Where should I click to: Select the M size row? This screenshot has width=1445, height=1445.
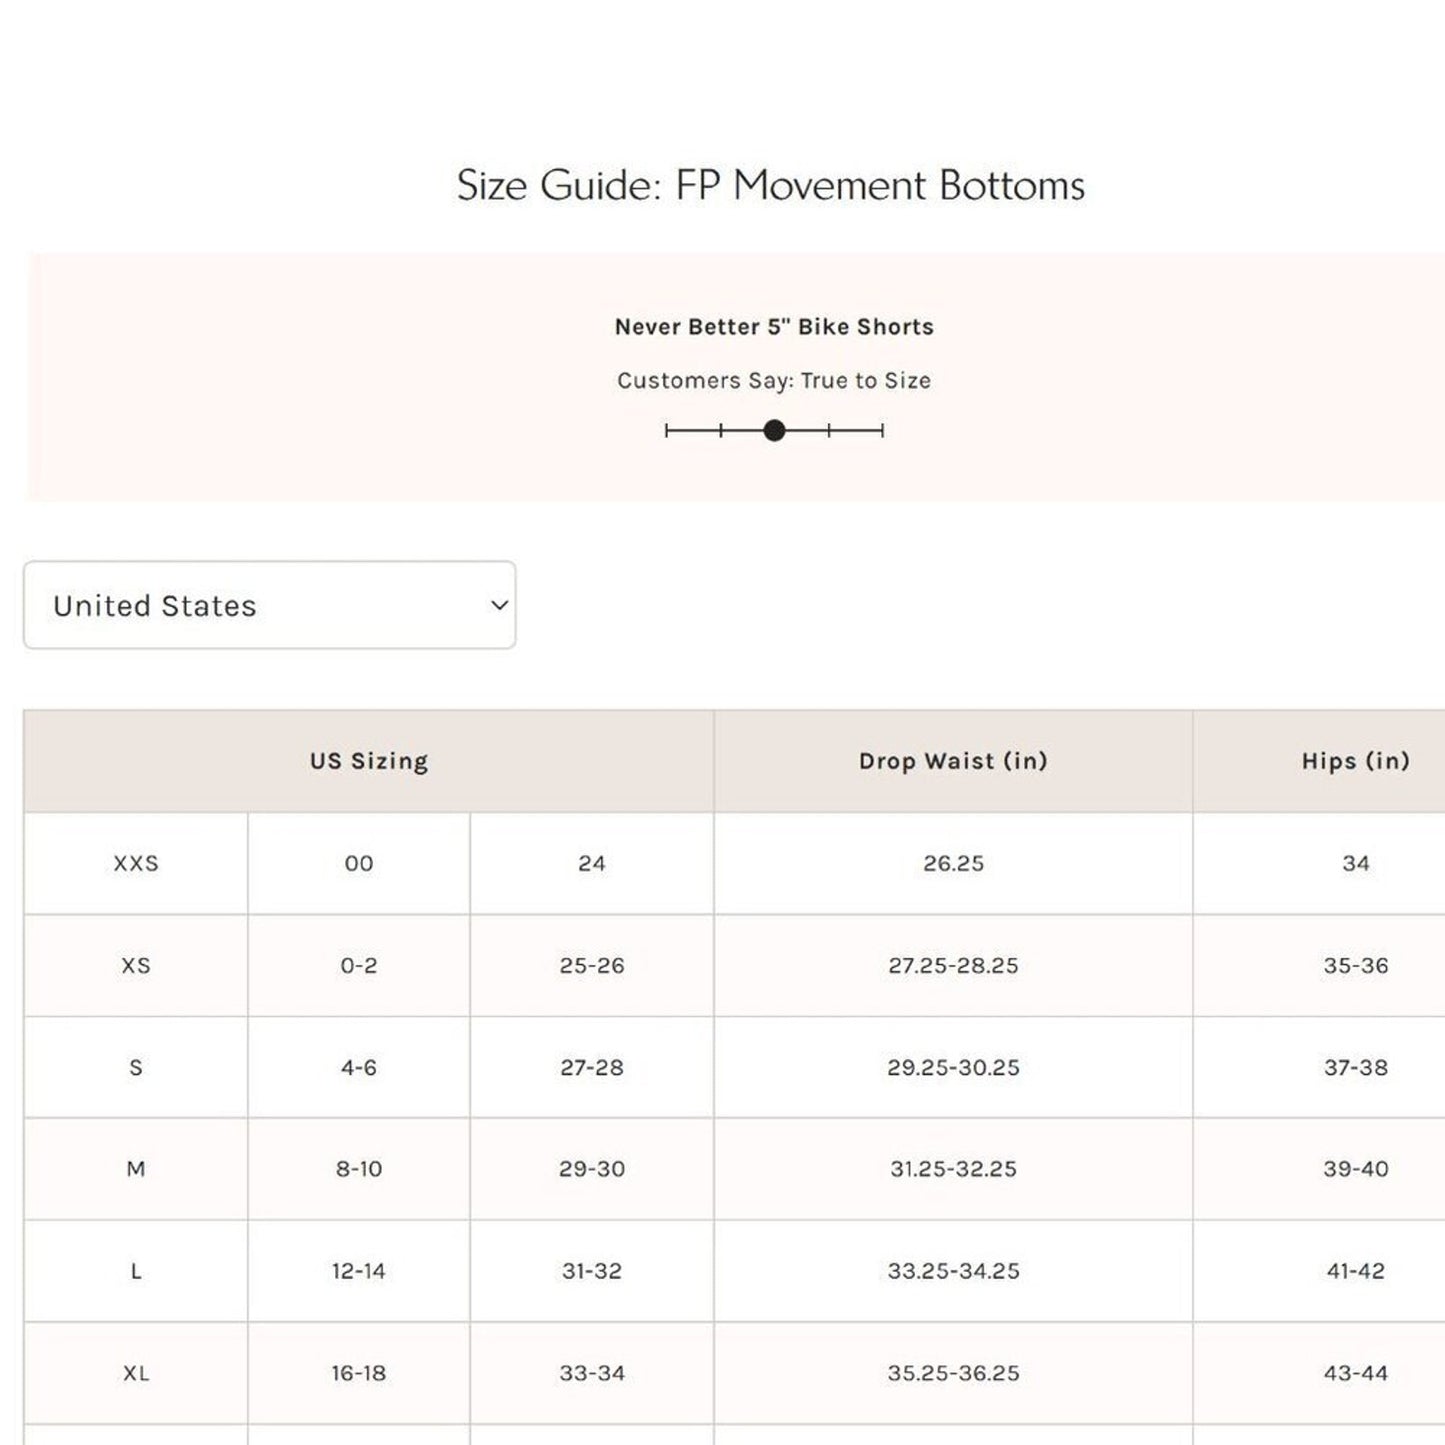pos(137,1169)
